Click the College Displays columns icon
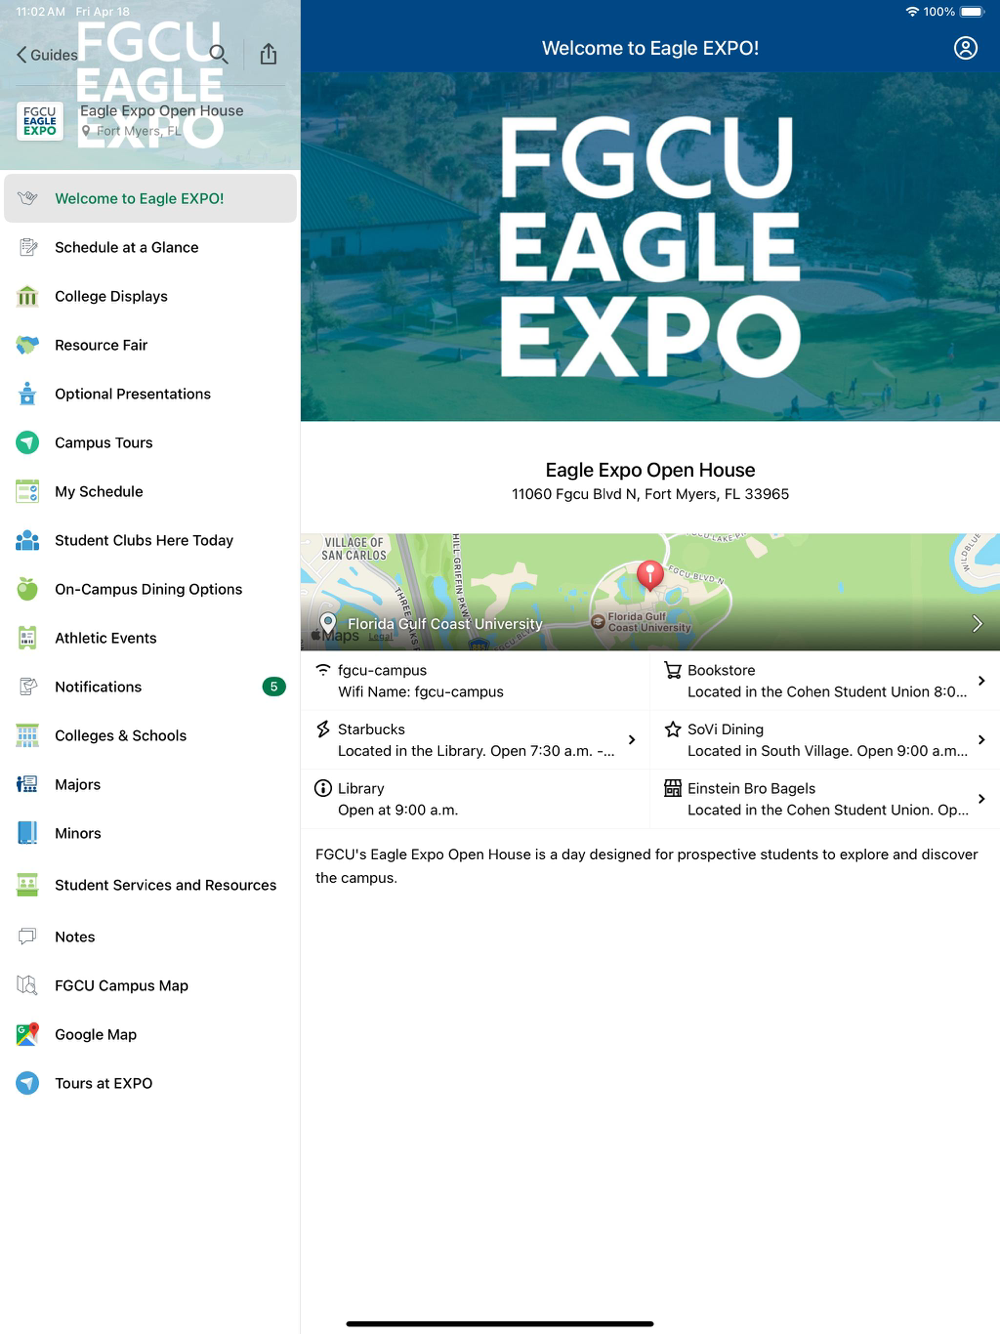Viewport: 1000px width, 1334px height. [28, 297]
